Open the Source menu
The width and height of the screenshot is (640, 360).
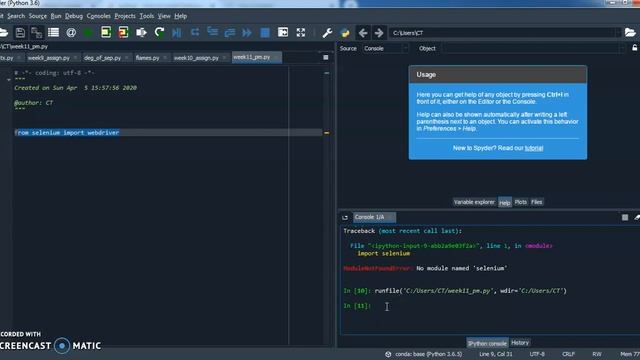click(38, 16)
